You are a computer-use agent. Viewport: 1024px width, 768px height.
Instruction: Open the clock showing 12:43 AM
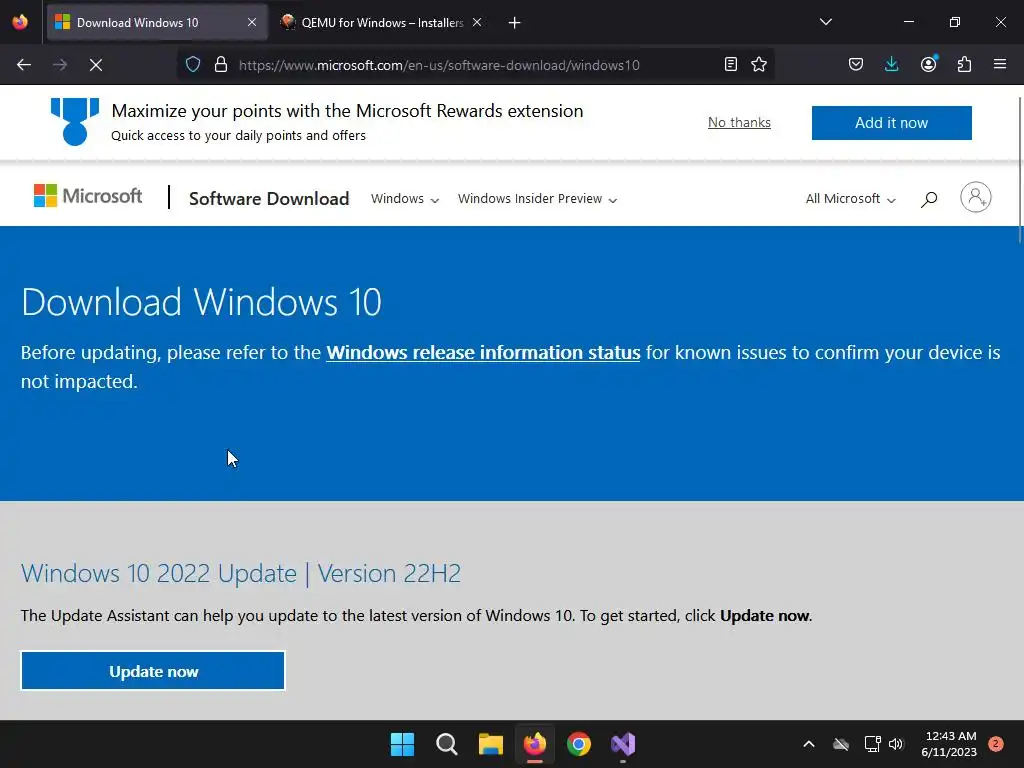949,744
